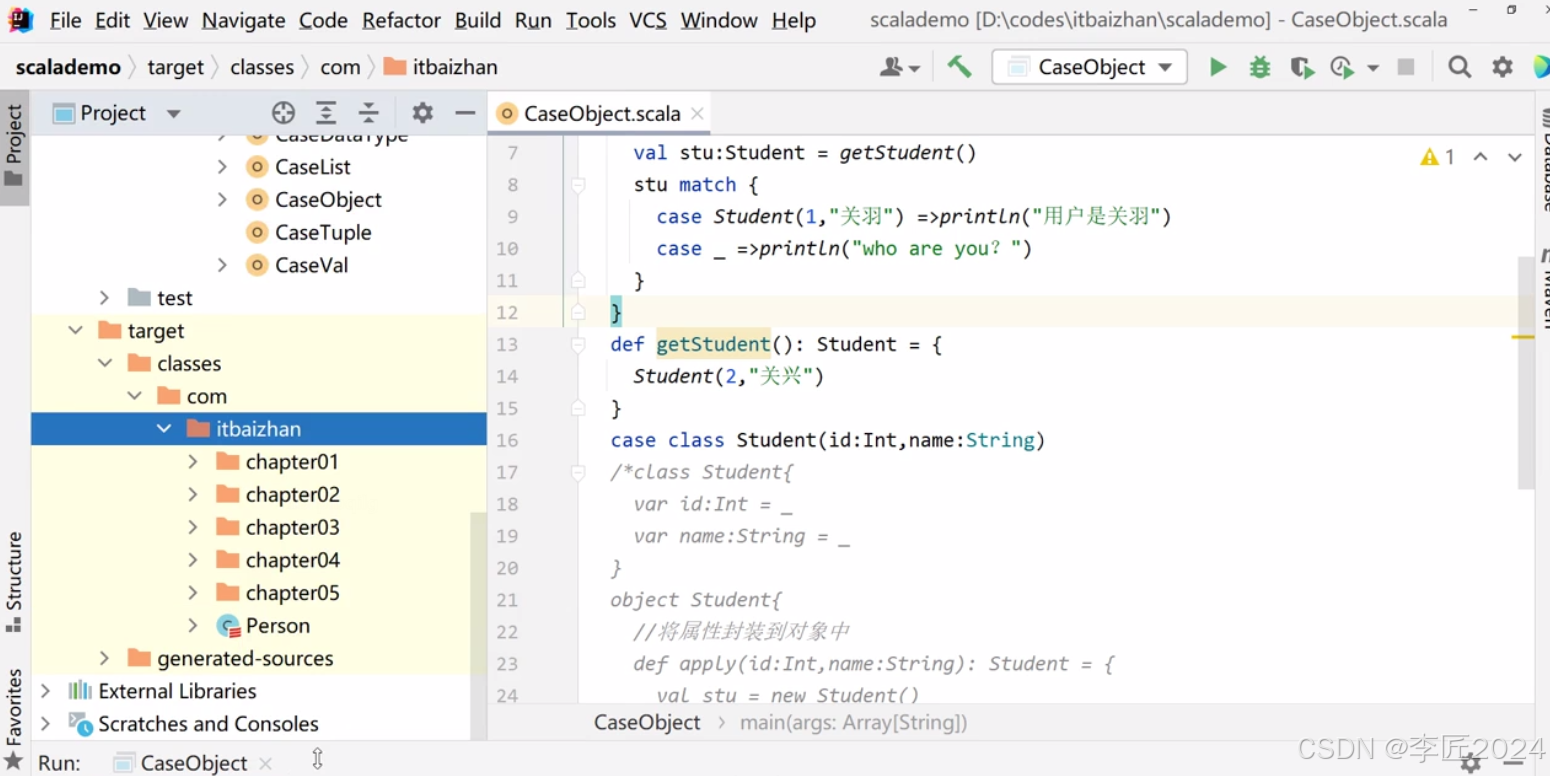Viewport: 1550px width, 776px height.
Task: Click scalademo in the navigation breadcrumb
Action: (68, 67)
